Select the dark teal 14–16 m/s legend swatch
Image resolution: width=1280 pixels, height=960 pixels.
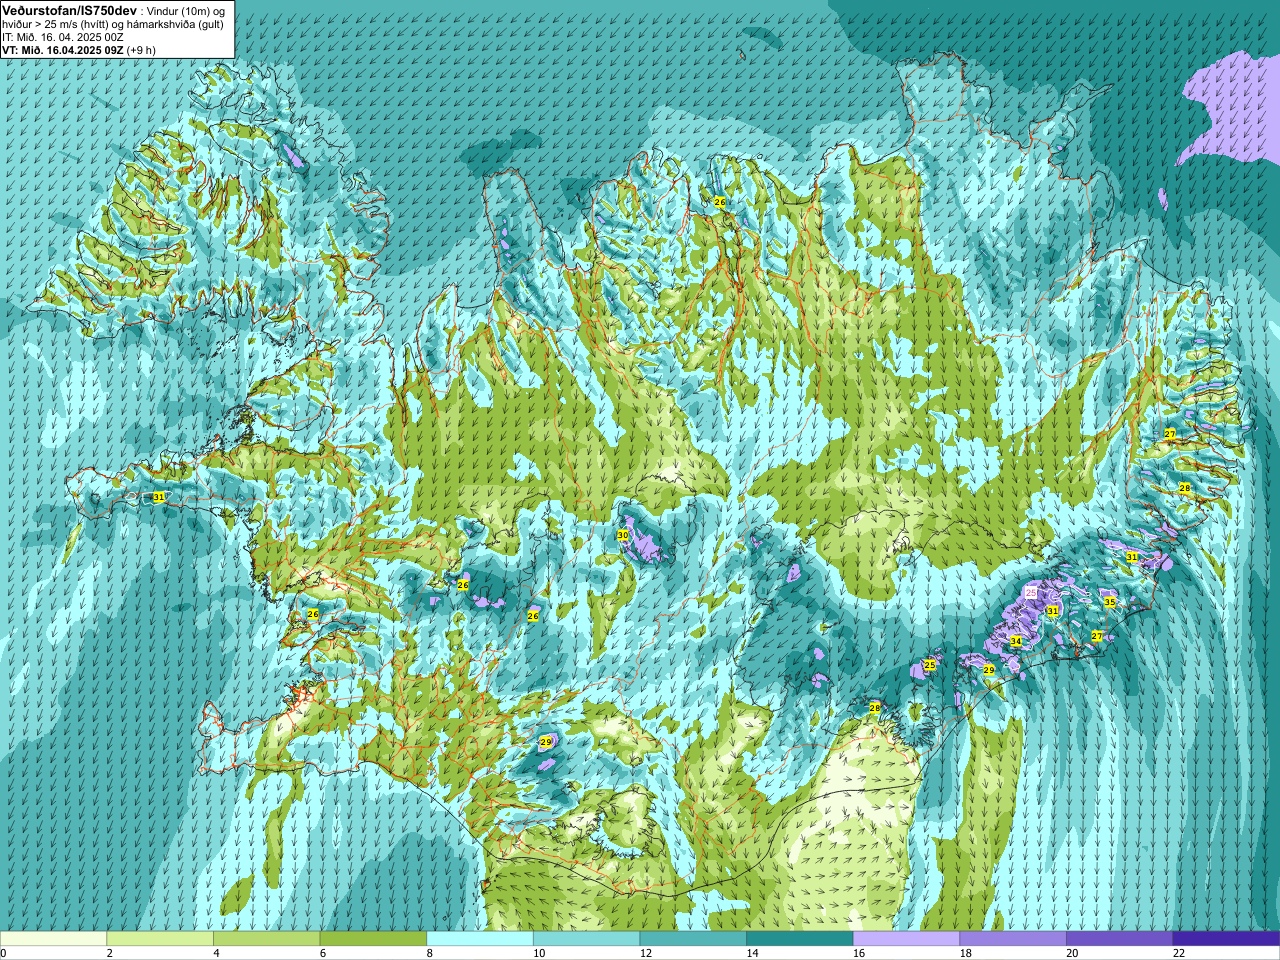coord(800,939)
